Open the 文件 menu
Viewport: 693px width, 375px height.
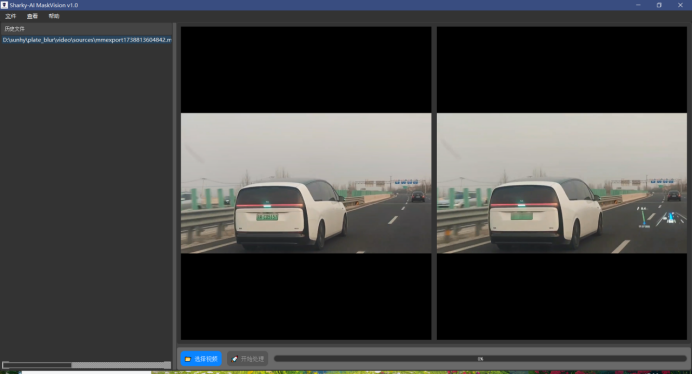pyautogui.click(x=11, y=16)
